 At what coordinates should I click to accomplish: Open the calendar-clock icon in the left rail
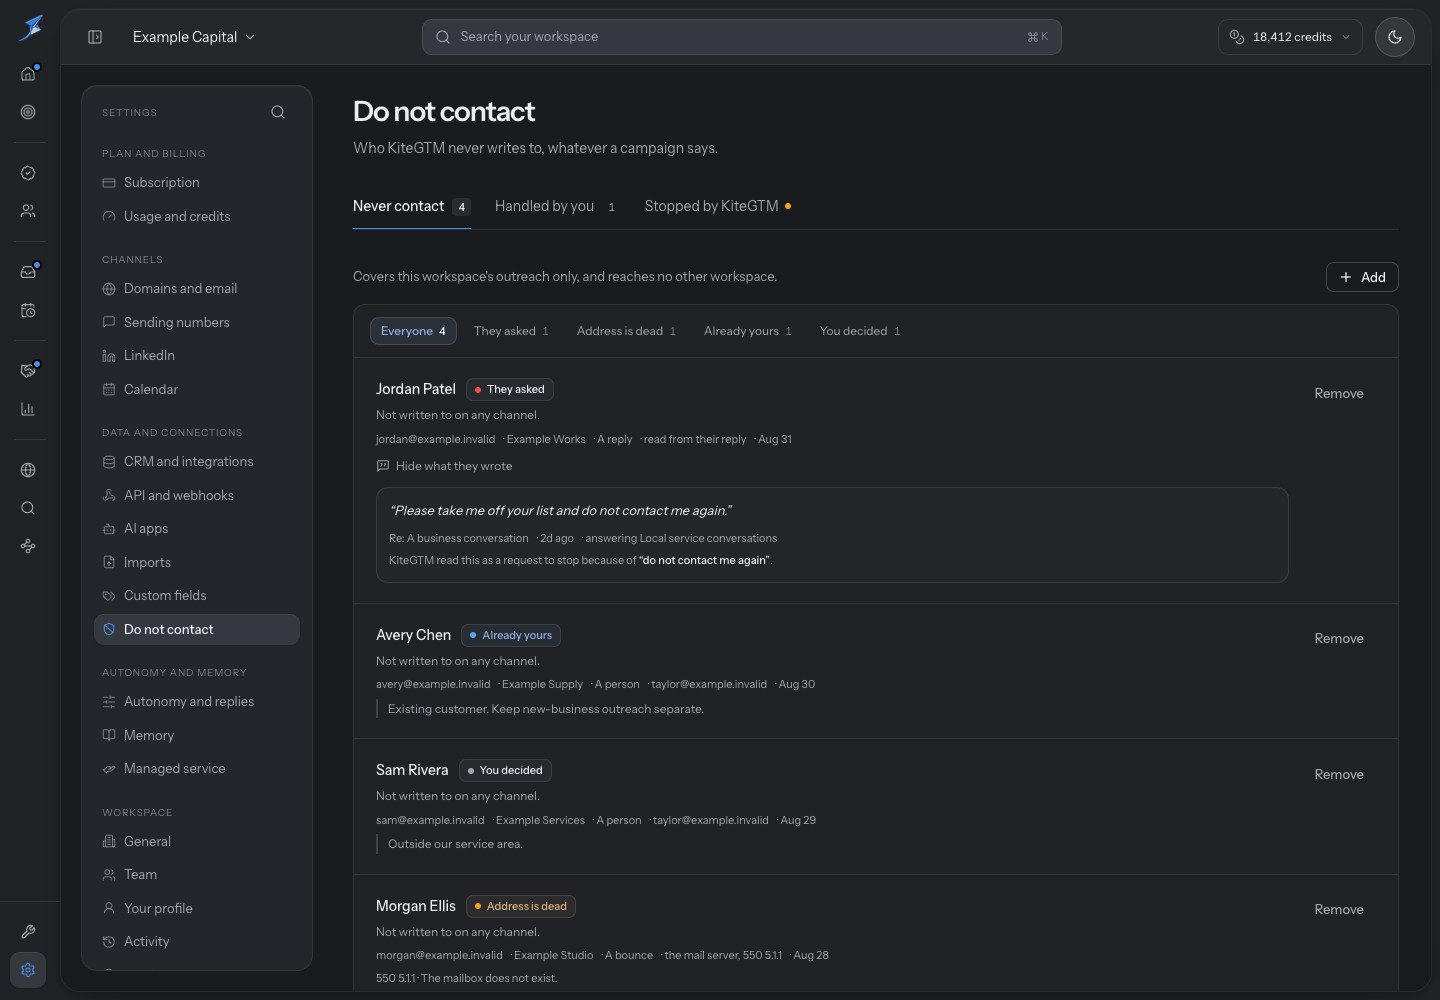28,310
